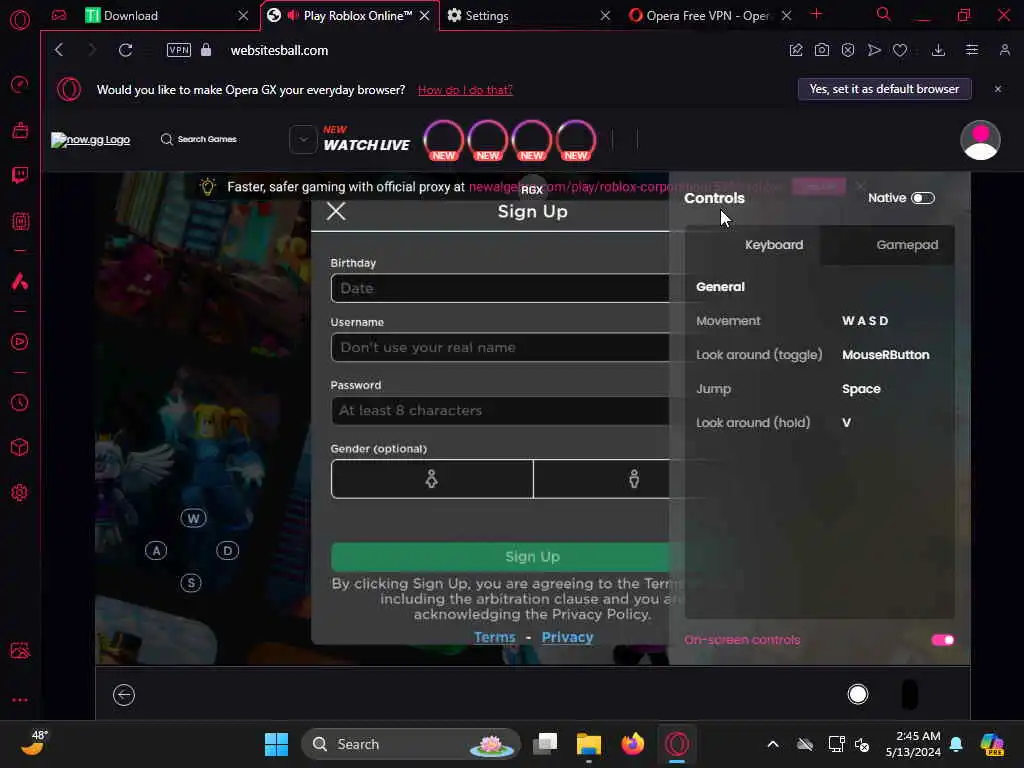Open the user avatar on now.gg header
This screenshot has height=768, width=1024.
[980, 140]
